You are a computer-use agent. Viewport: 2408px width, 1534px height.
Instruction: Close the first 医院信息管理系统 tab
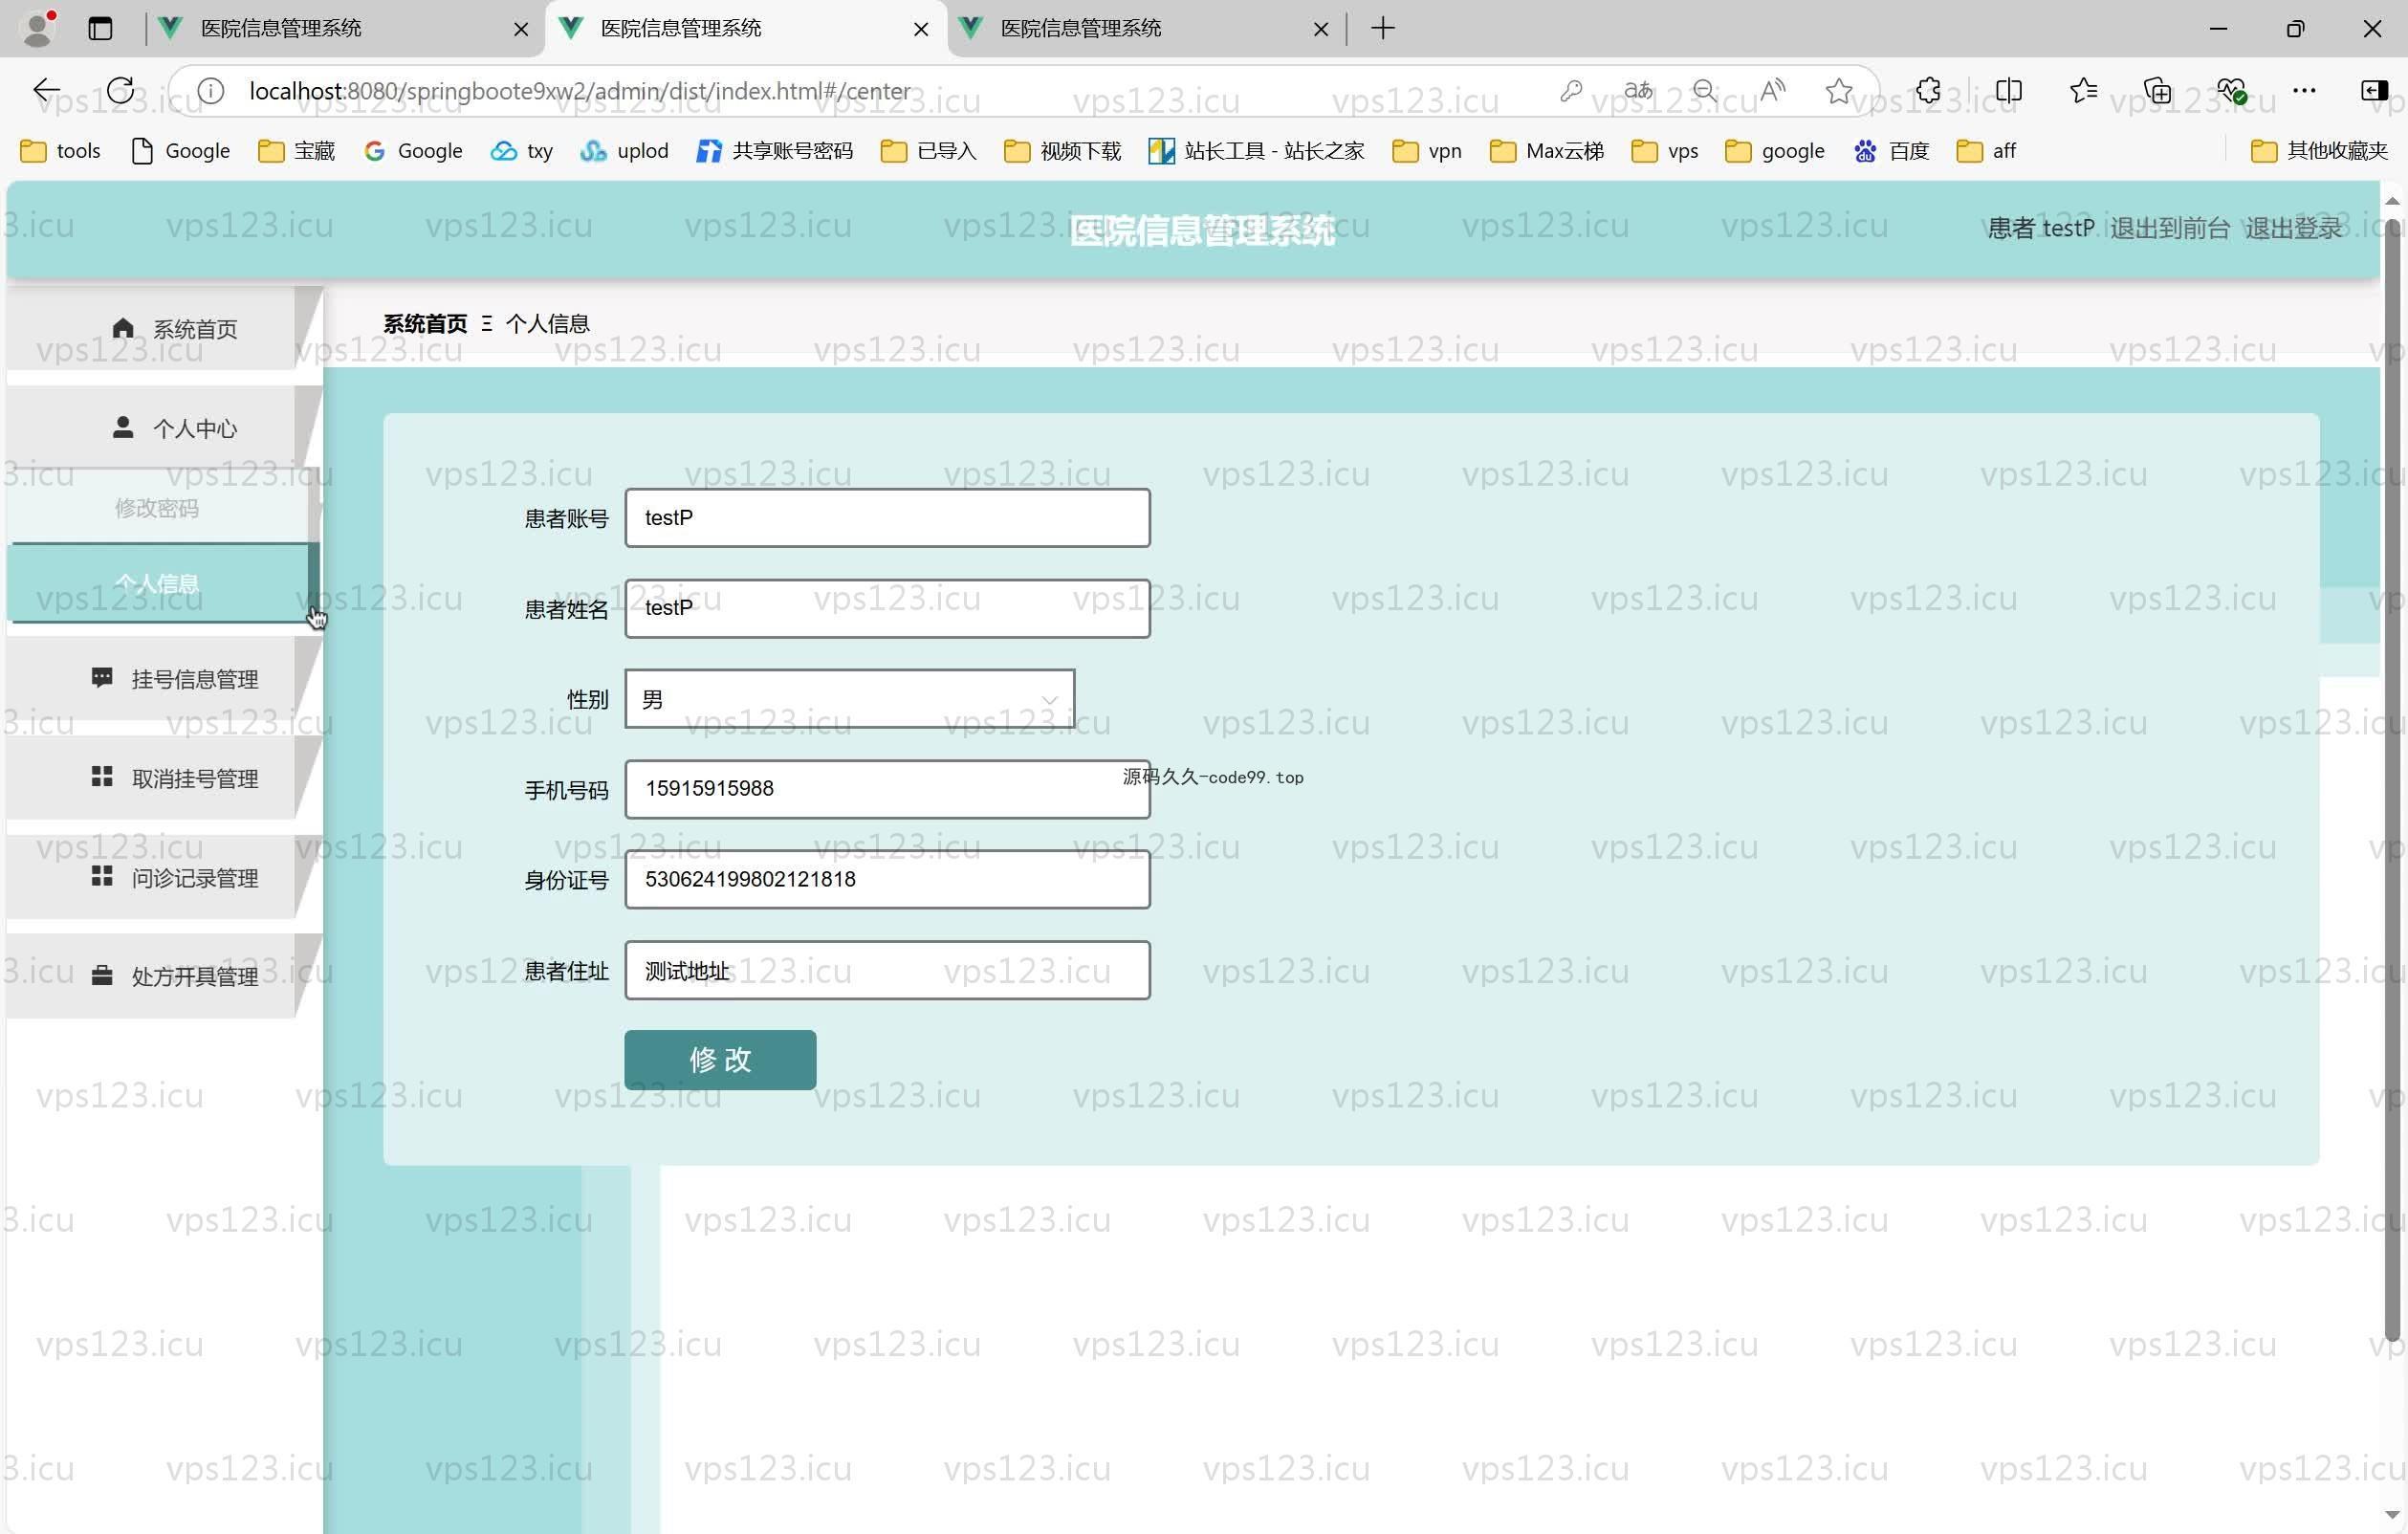pyautogui.click(x=521, y=29)
